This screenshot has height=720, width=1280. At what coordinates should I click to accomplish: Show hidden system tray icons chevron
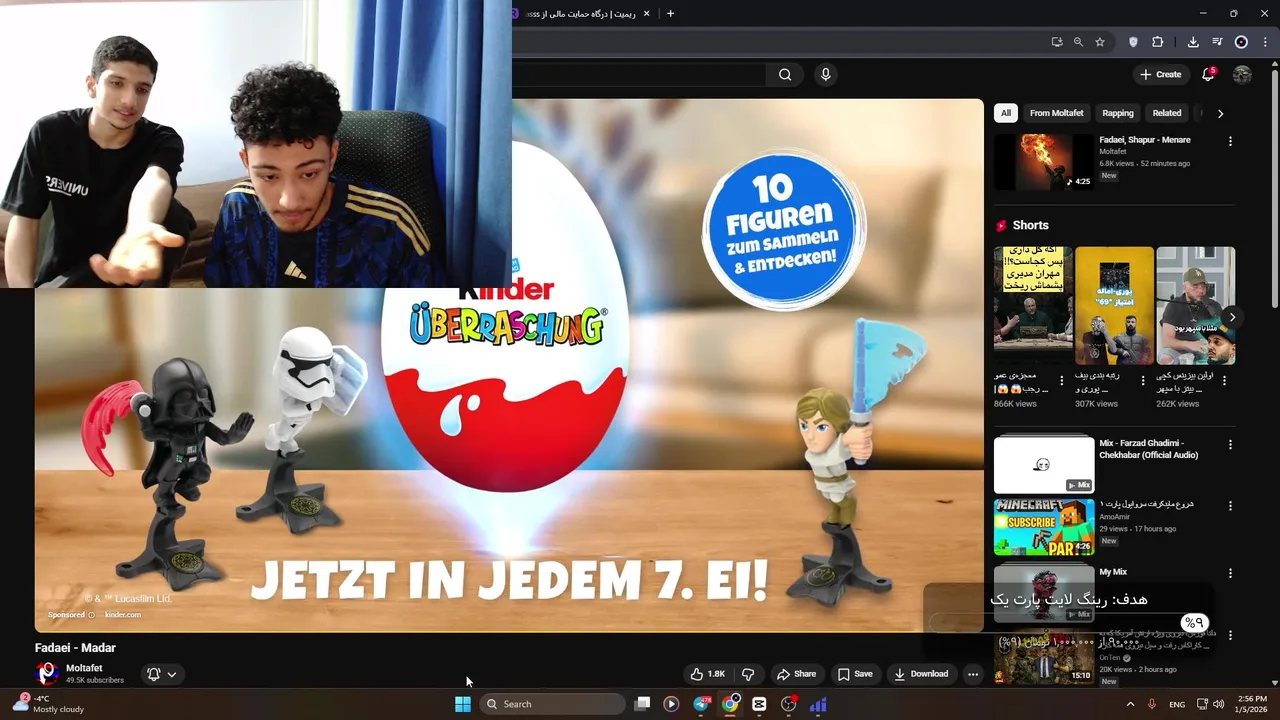(x=1130, y=704)
